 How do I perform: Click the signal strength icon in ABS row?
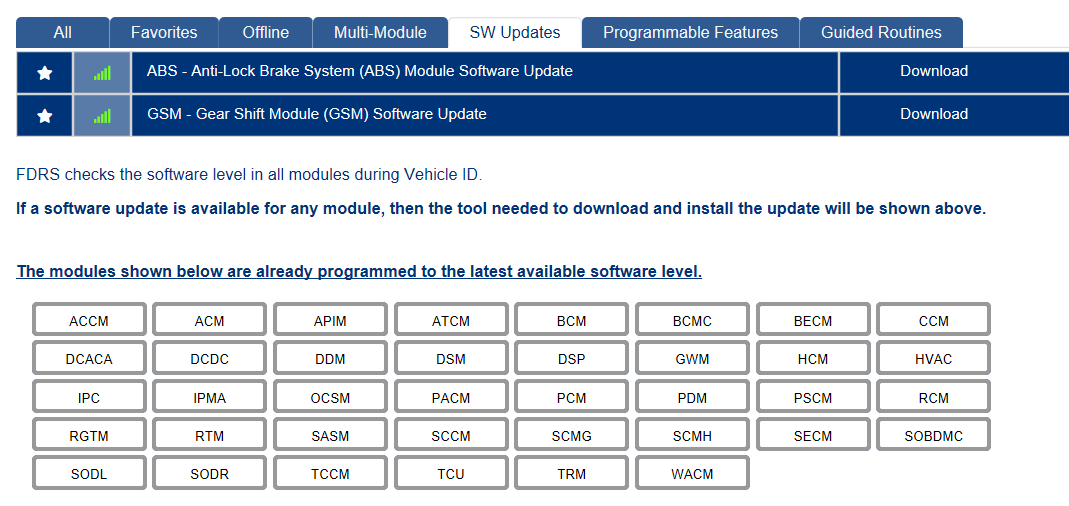click(x=102, y=72)
